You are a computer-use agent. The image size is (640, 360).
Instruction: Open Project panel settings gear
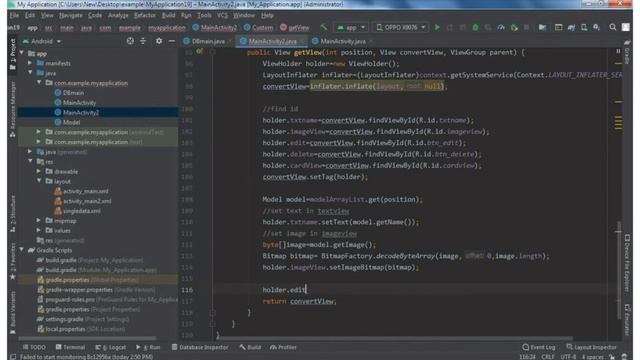(x=159, y=41)
